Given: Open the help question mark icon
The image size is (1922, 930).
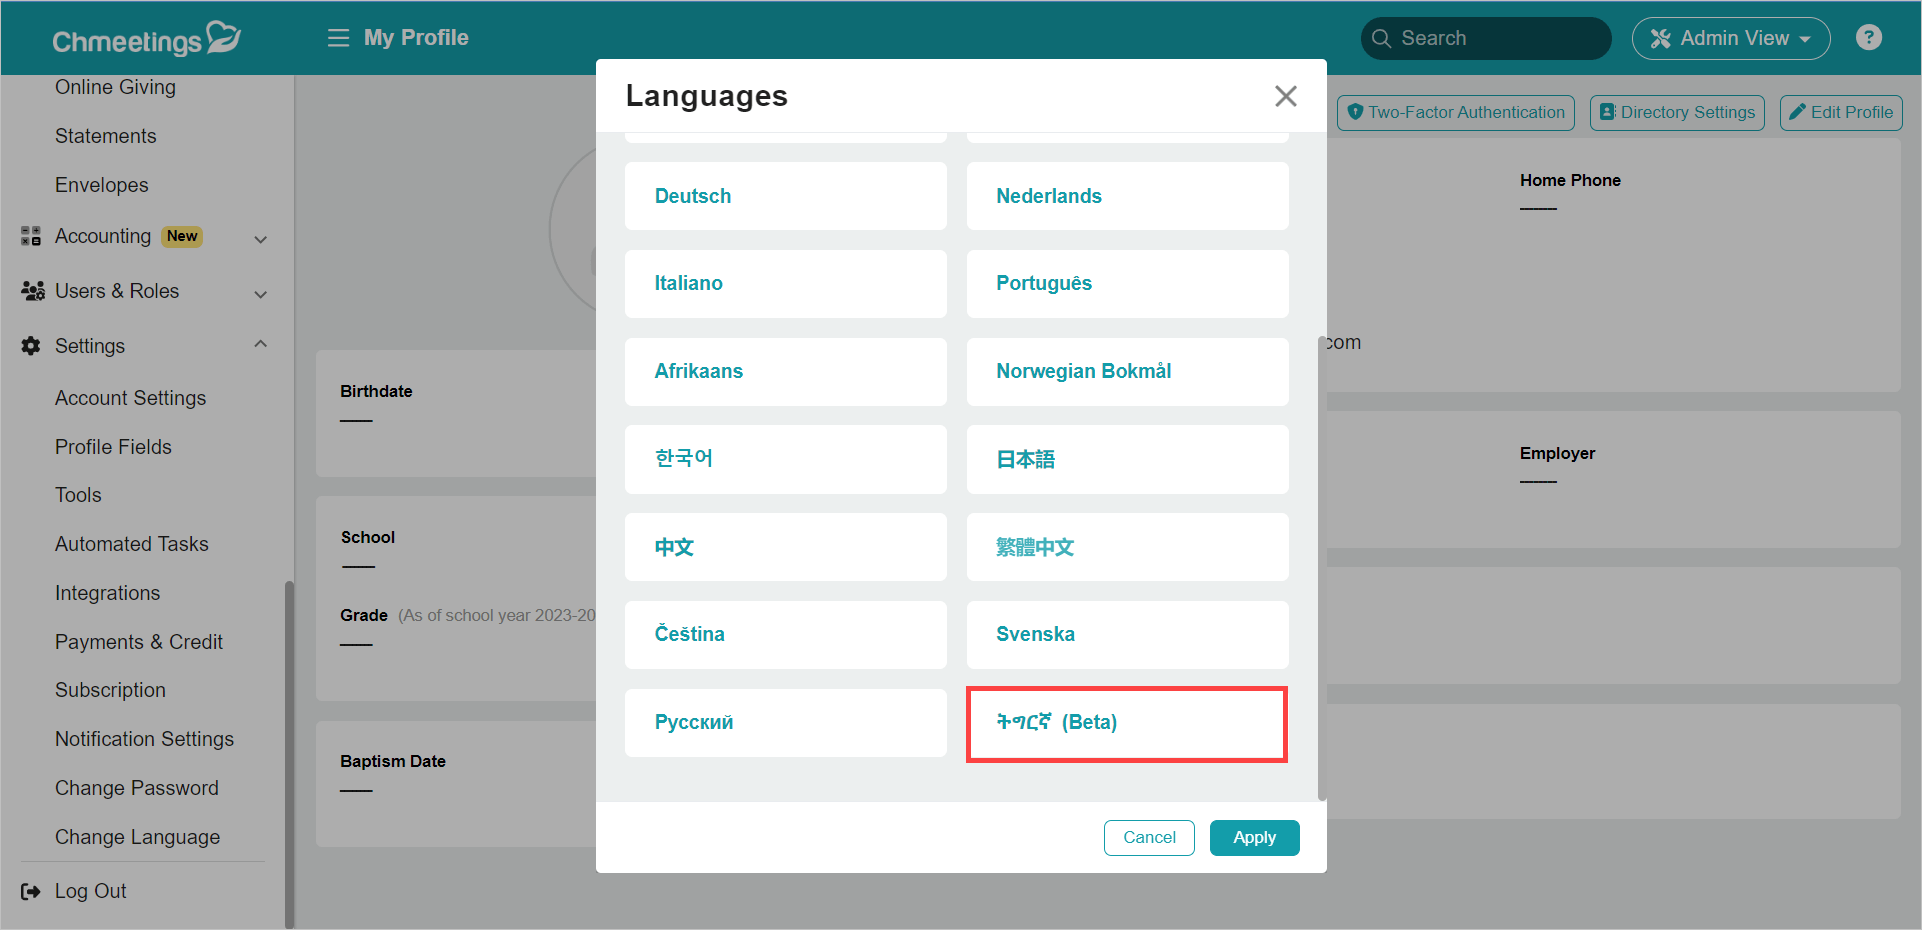Looking at the screenshot, I should tap(1868, 37).
